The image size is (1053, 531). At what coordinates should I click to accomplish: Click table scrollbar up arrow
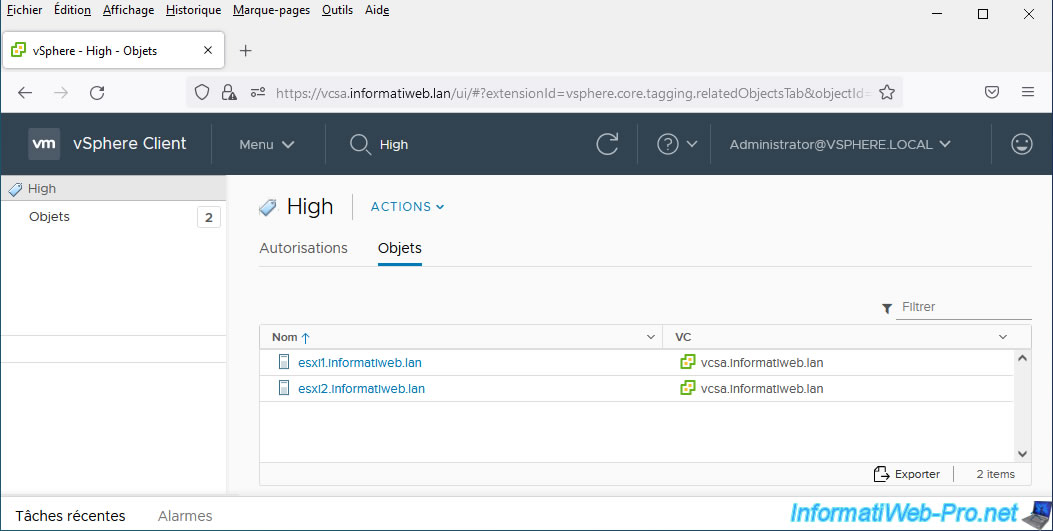pos(1022,358)
